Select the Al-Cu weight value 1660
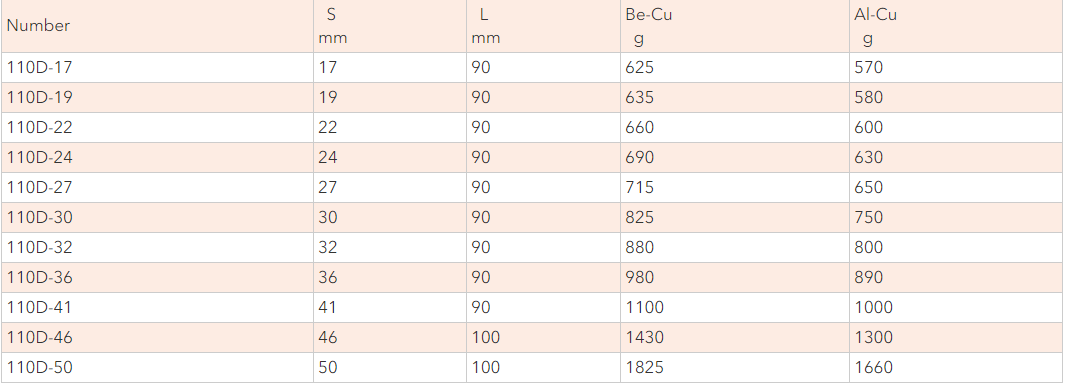Image resolution: width=1065 pixels, height=383 pixels. pyautogui.click(x=873, y=367)
